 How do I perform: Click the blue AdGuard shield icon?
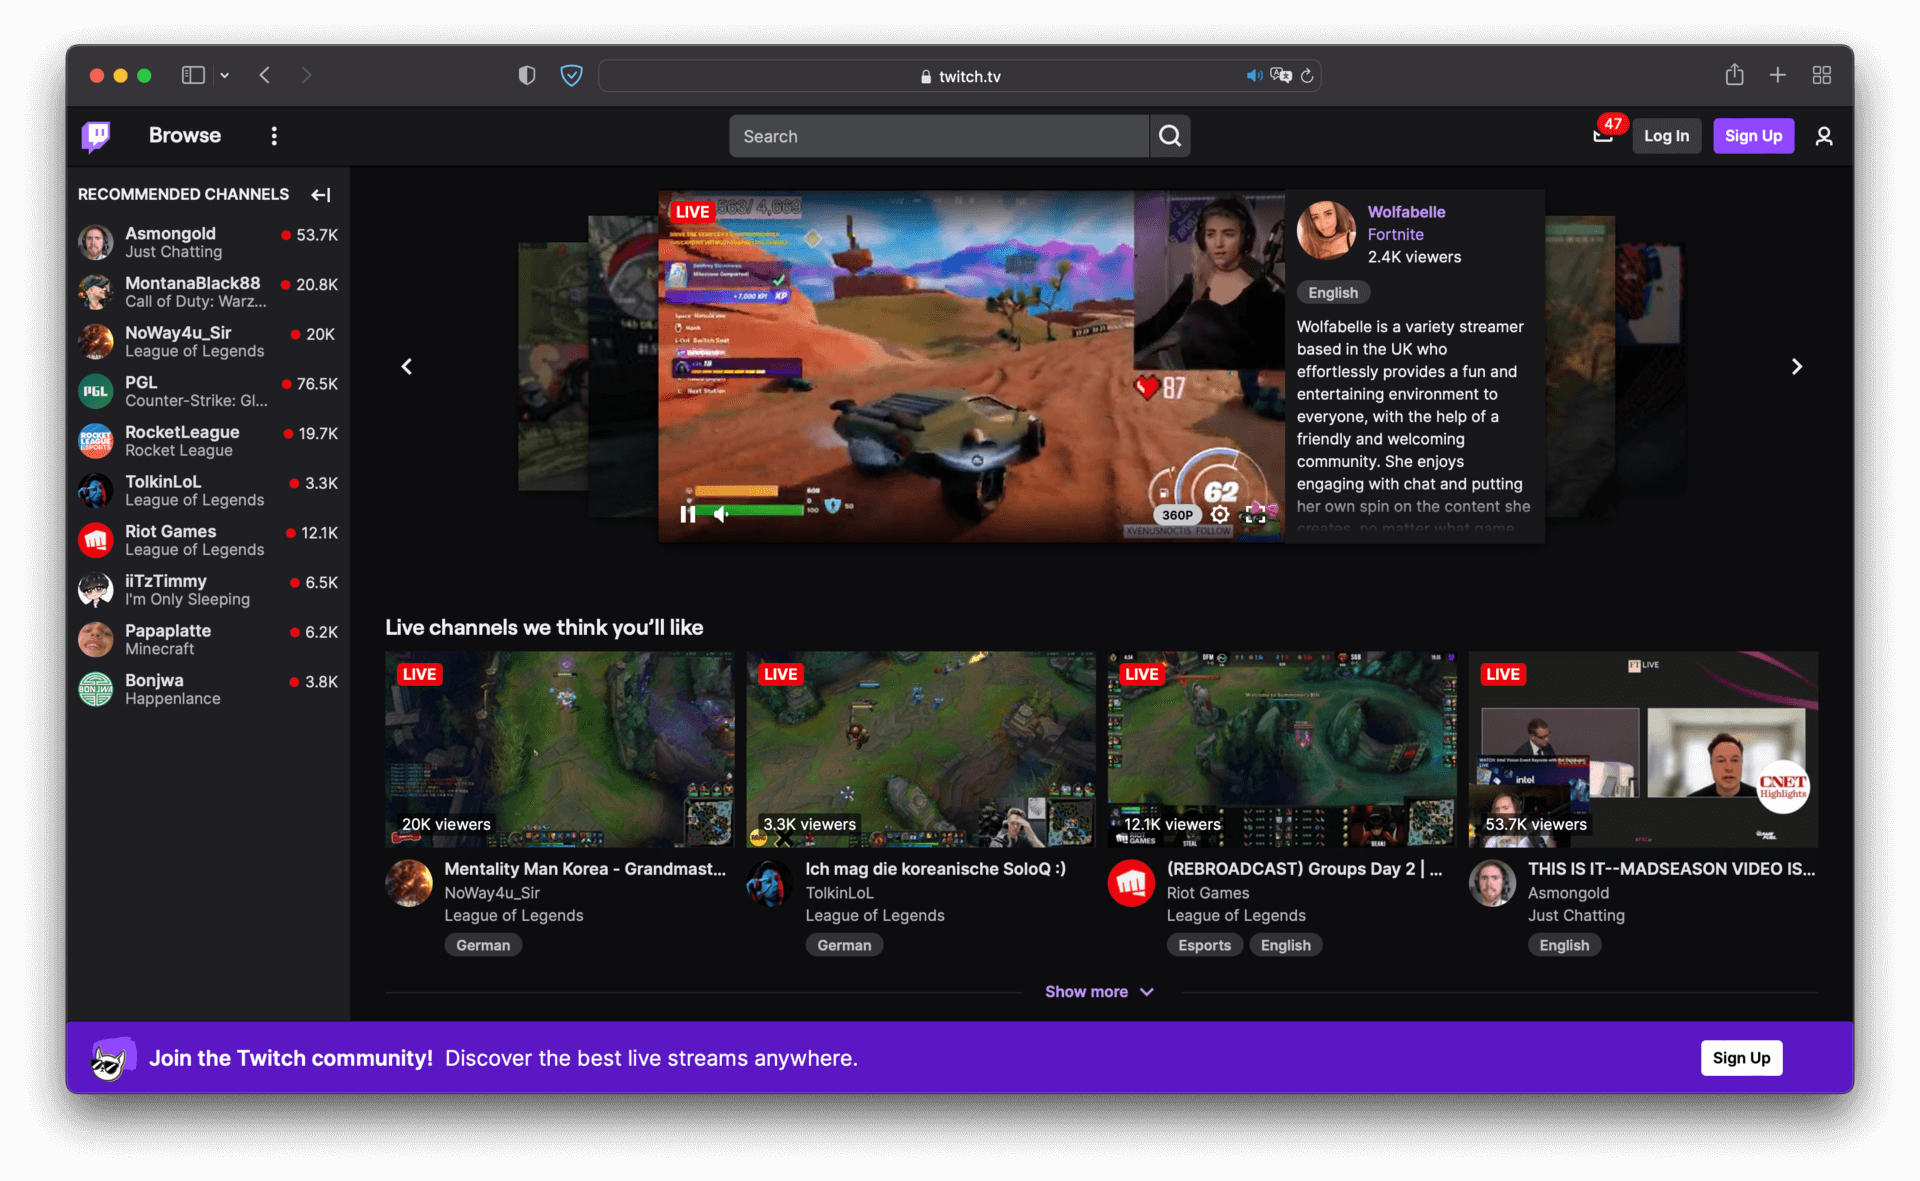pos(571,75)
